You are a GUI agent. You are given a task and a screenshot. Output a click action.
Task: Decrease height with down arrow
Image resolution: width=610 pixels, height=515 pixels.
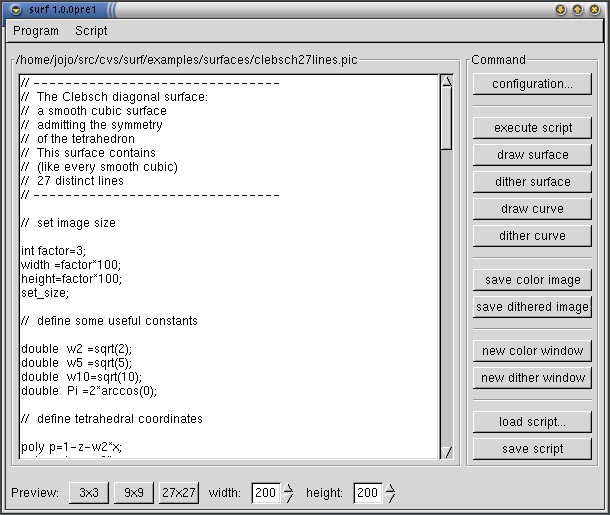(x=390, y=498)
